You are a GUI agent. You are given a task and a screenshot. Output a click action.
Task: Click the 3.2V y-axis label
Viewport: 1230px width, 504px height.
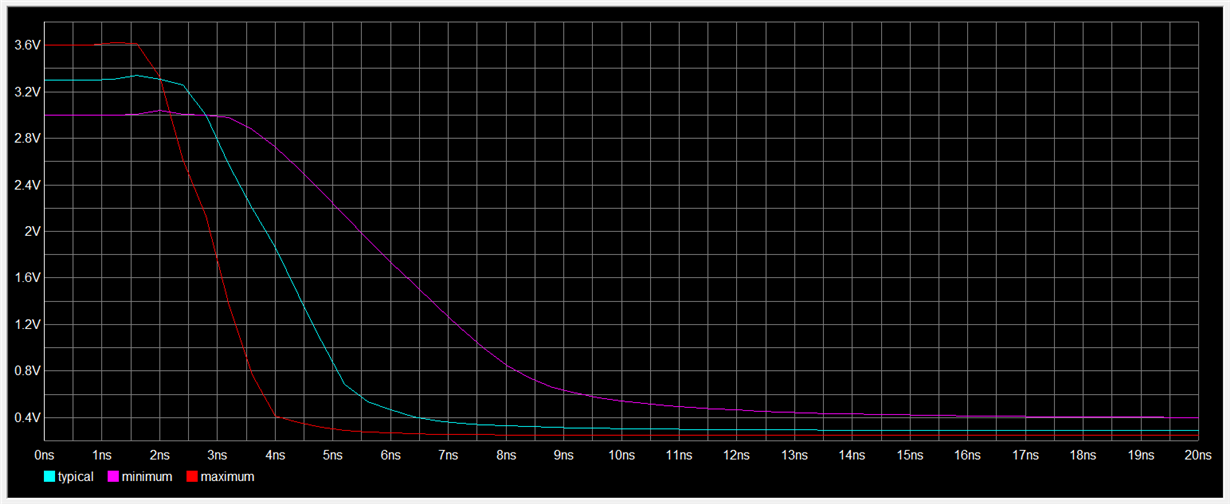pos(27,92)
